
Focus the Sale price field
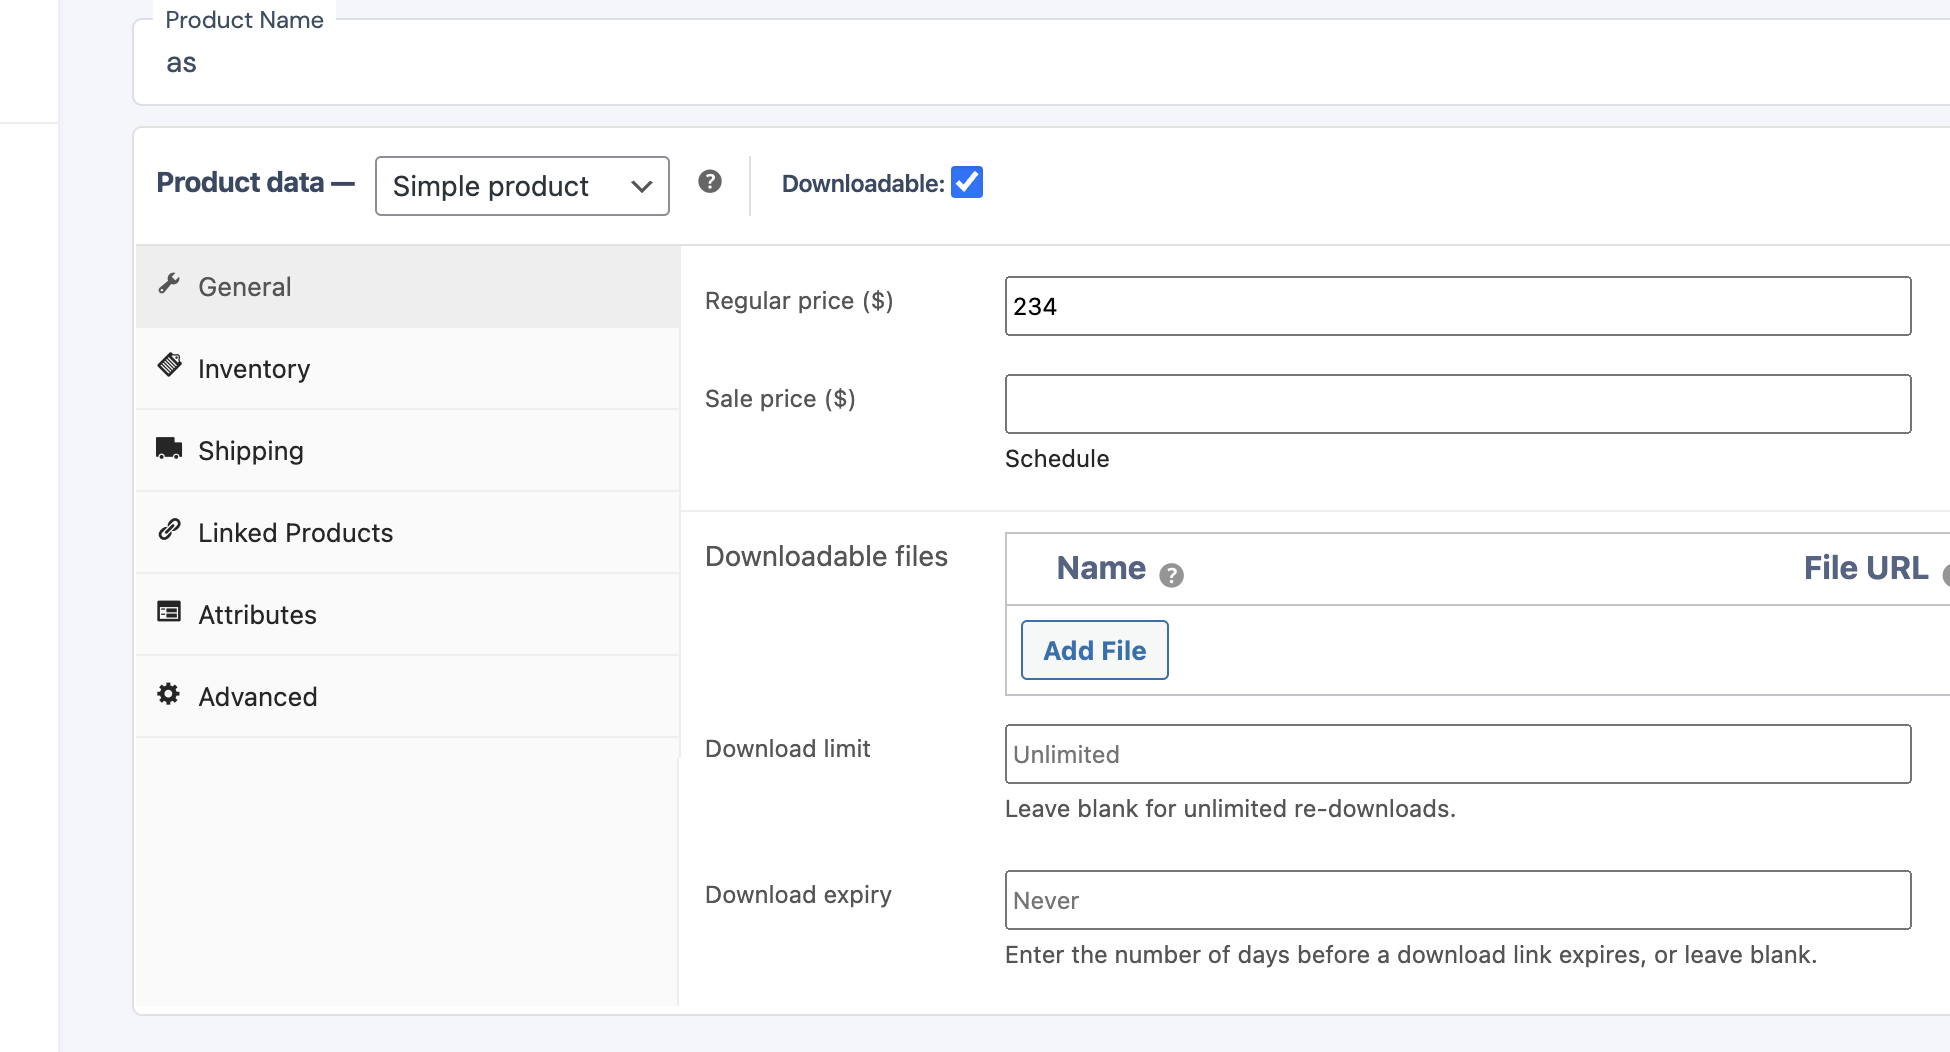1458,404
